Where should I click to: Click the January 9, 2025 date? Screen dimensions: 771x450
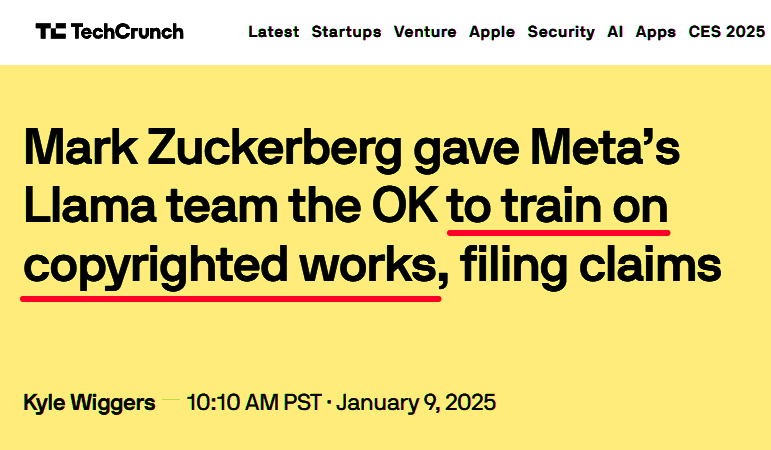click(x=416, y=403)
